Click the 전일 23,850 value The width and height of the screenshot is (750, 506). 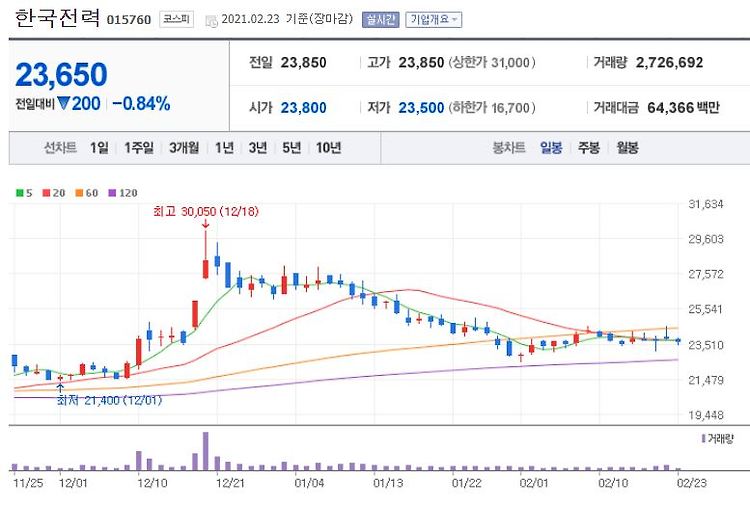point(303,63)
